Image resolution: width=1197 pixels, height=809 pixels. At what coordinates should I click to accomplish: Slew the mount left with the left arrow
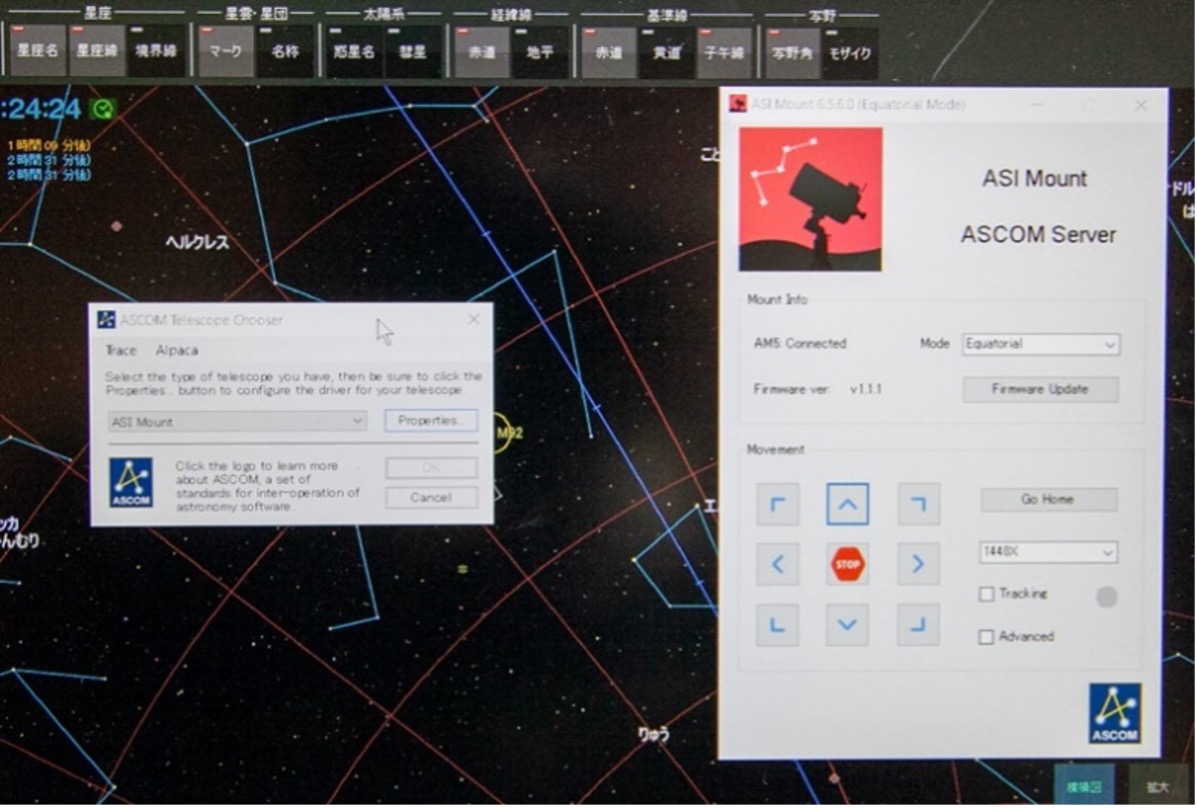tap(778, 564)
